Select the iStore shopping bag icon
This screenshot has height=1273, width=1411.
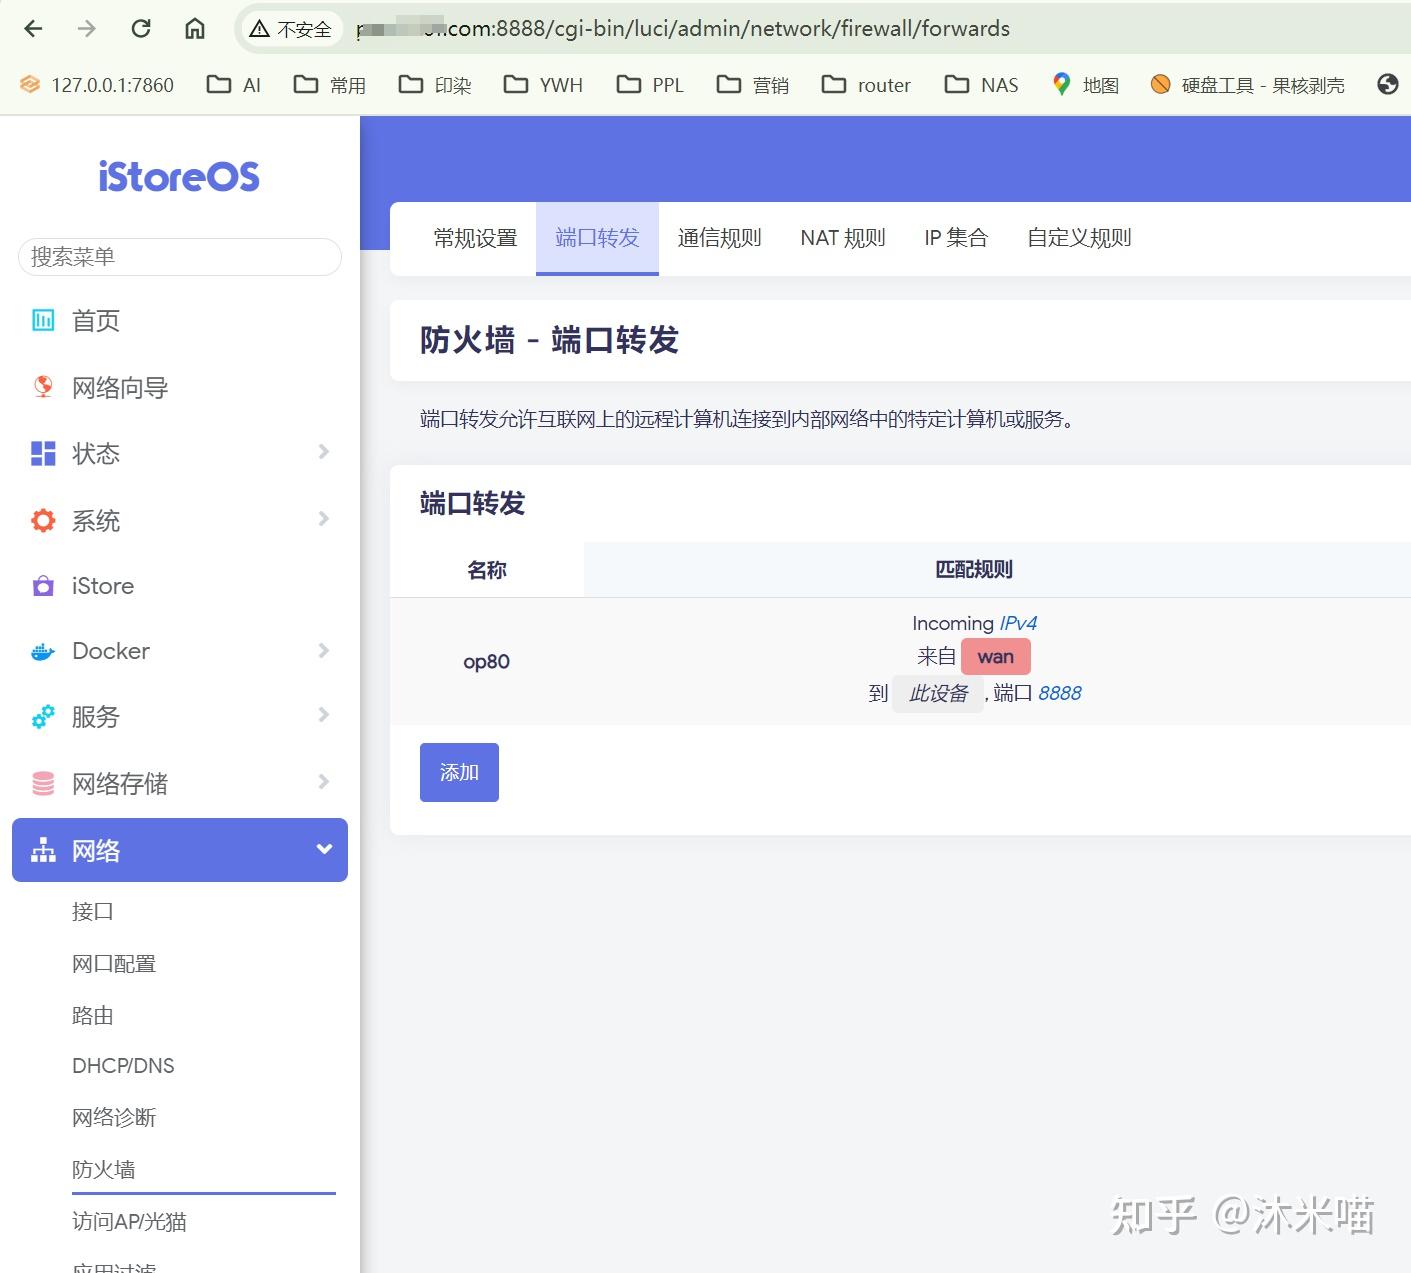(x=42, y=585)
